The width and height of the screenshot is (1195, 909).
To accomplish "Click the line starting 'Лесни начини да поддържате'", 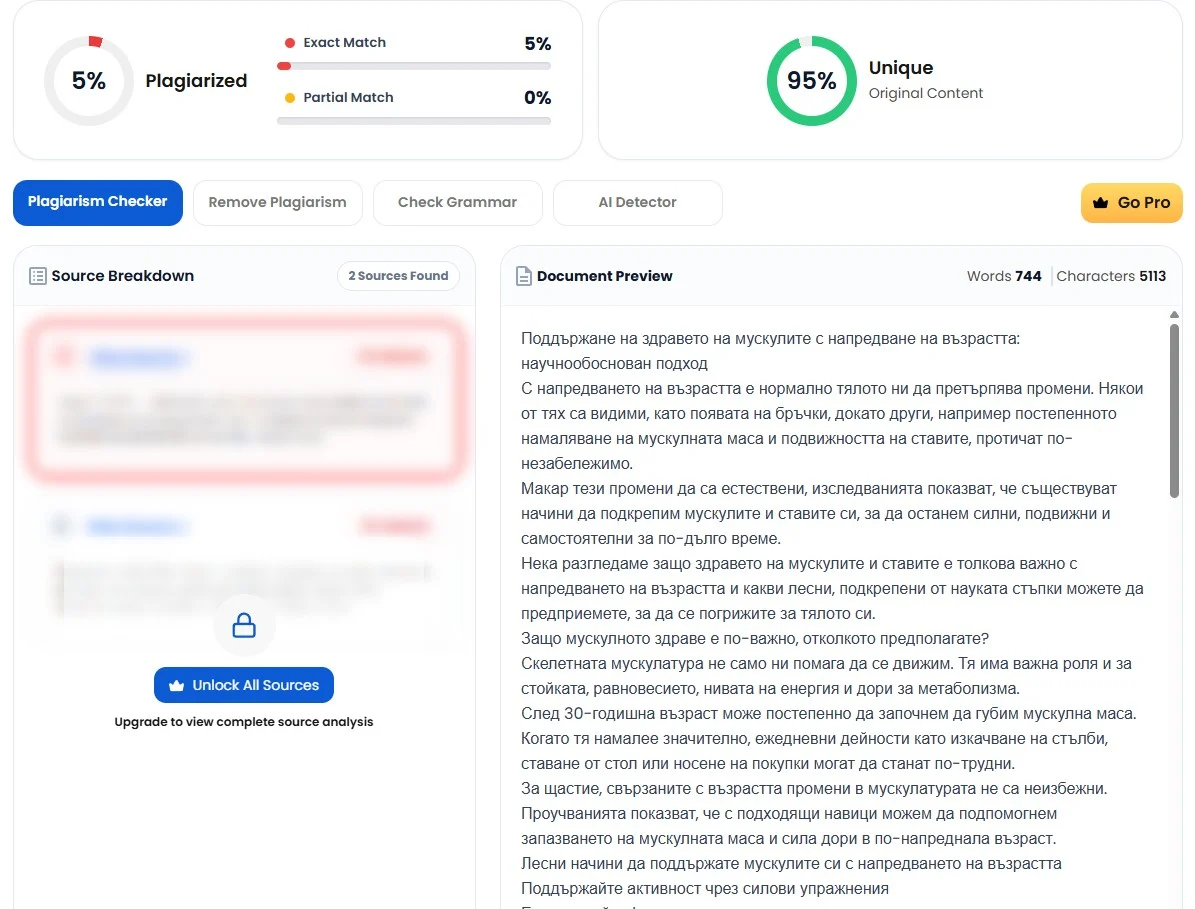I will tap(791, 863).
